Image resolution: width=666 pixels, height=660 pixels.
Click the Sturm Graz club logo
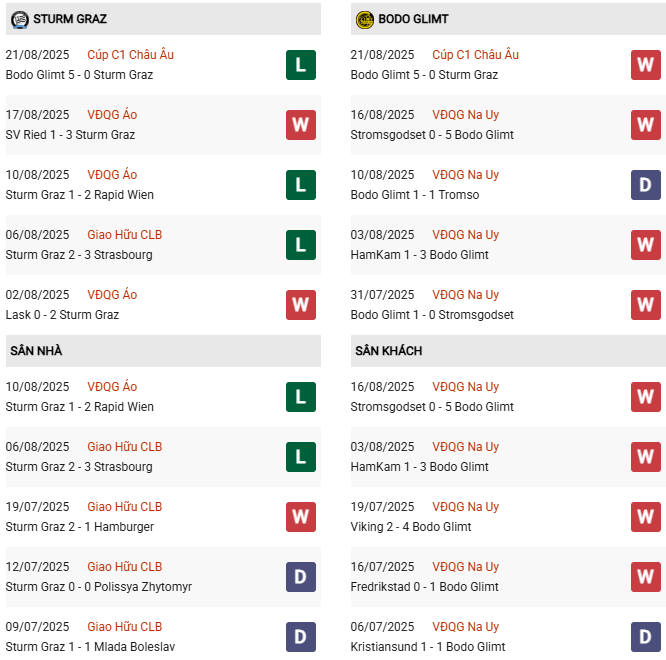point(18,19)
